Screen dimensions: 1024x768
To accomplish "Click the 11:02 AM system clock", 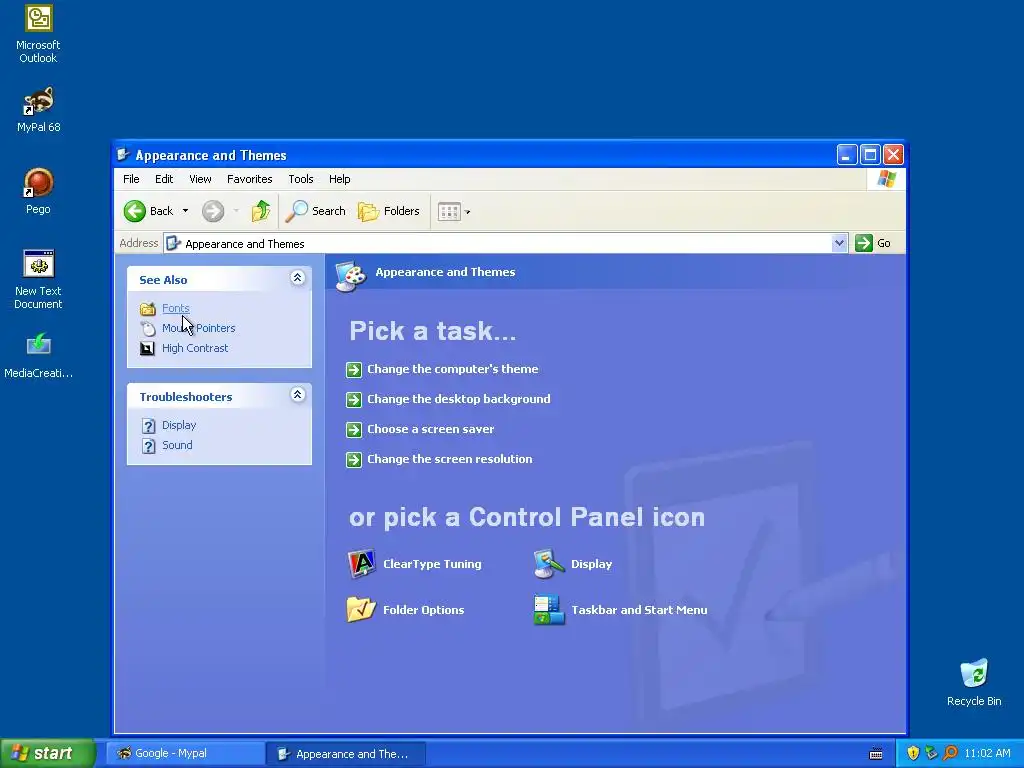I will [987, 754].
